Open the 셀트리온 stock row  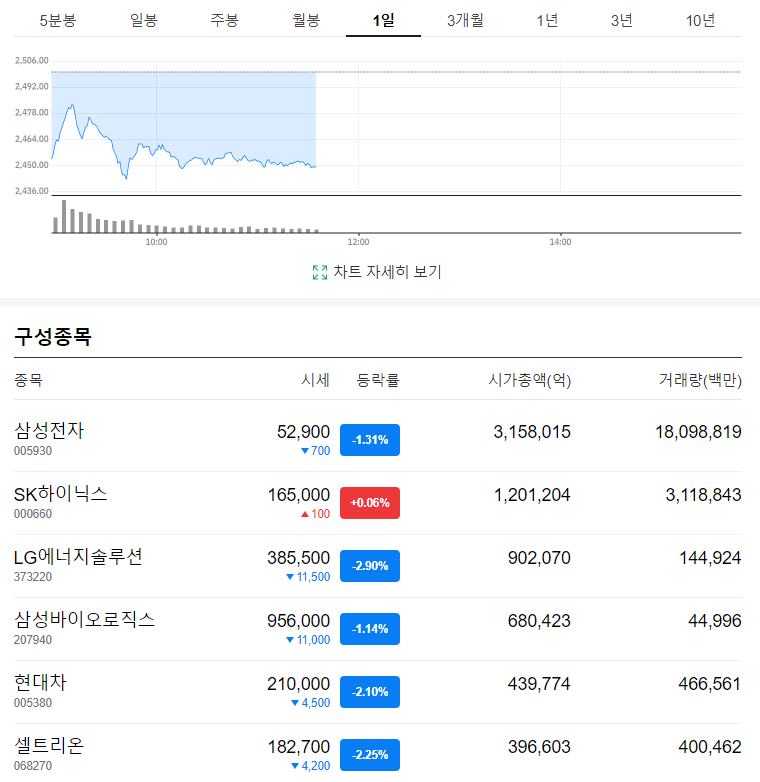click(378, 755)
